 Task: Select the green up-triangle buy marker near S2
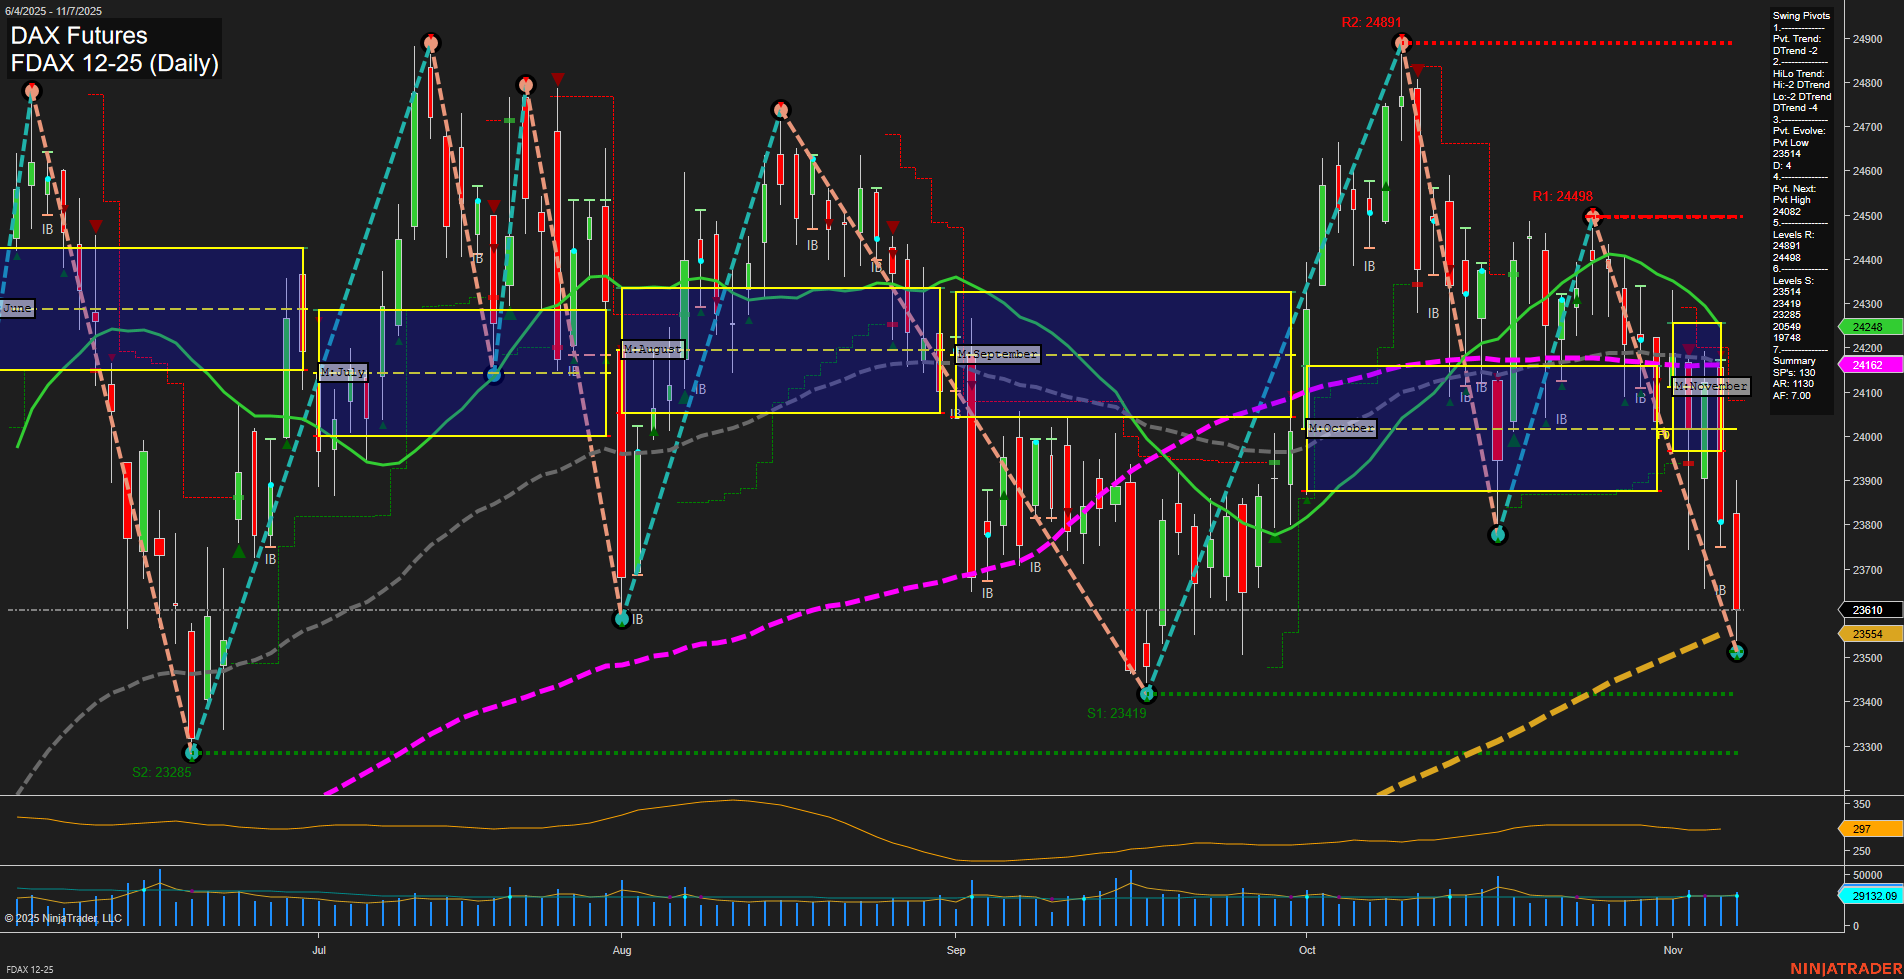237,550
